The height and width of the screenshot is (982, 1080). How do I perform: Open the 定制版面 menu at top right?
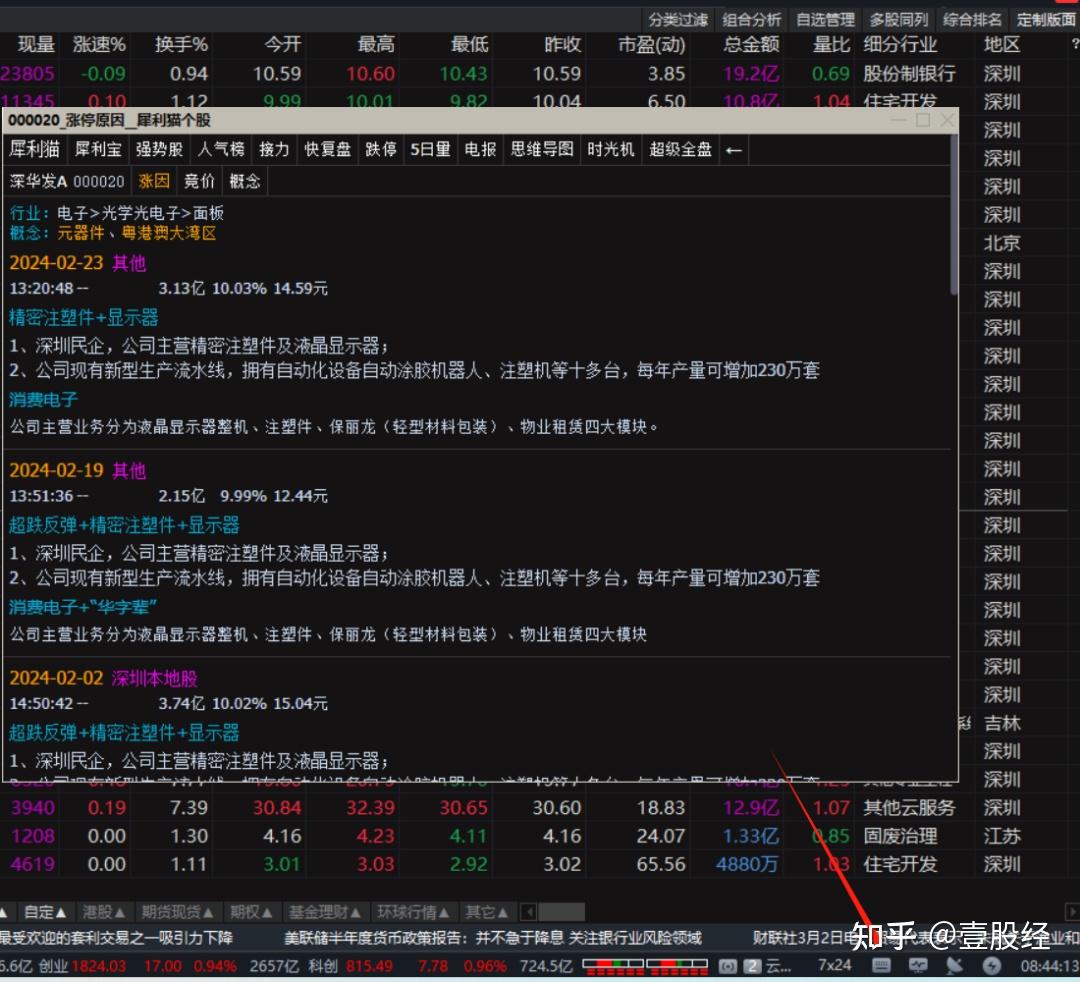(x=1044, y=18)
